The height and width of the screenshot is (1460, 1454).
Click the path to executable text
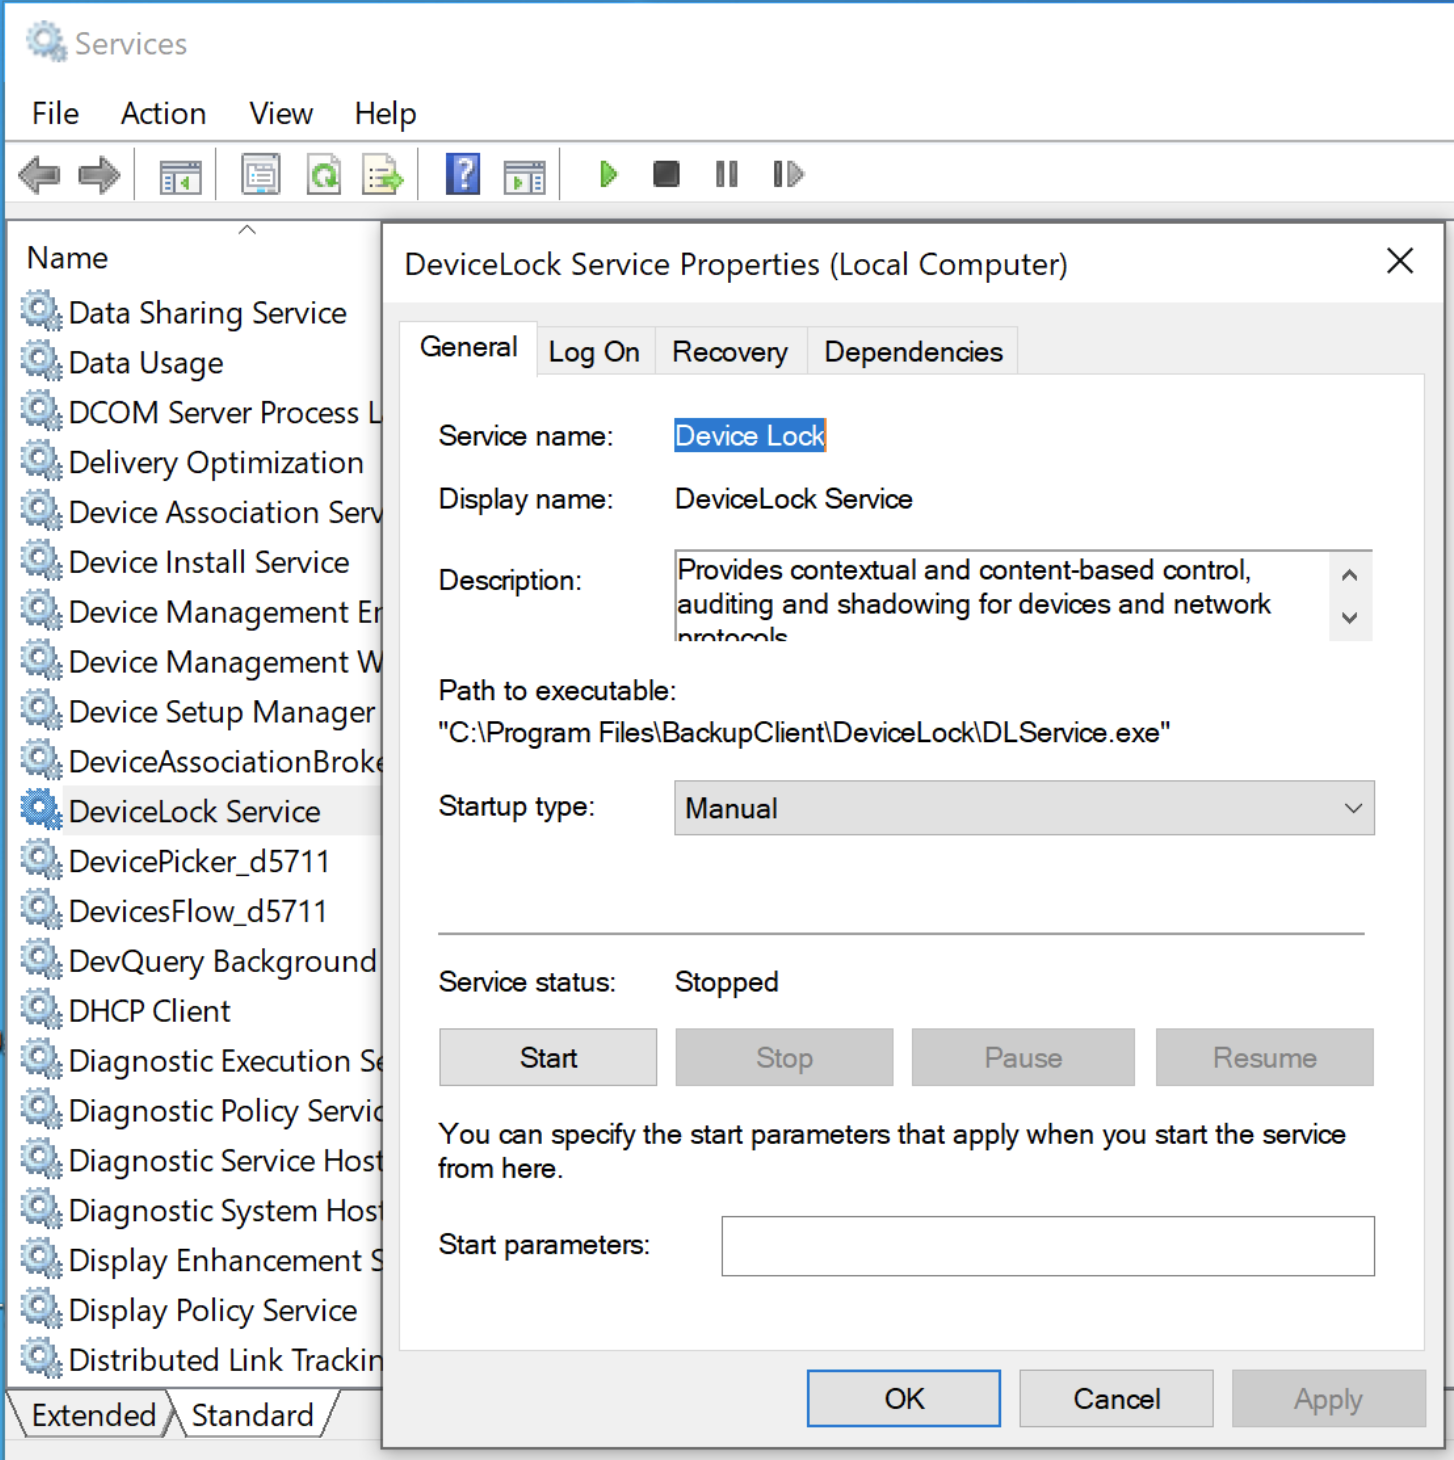click(804, 733)
